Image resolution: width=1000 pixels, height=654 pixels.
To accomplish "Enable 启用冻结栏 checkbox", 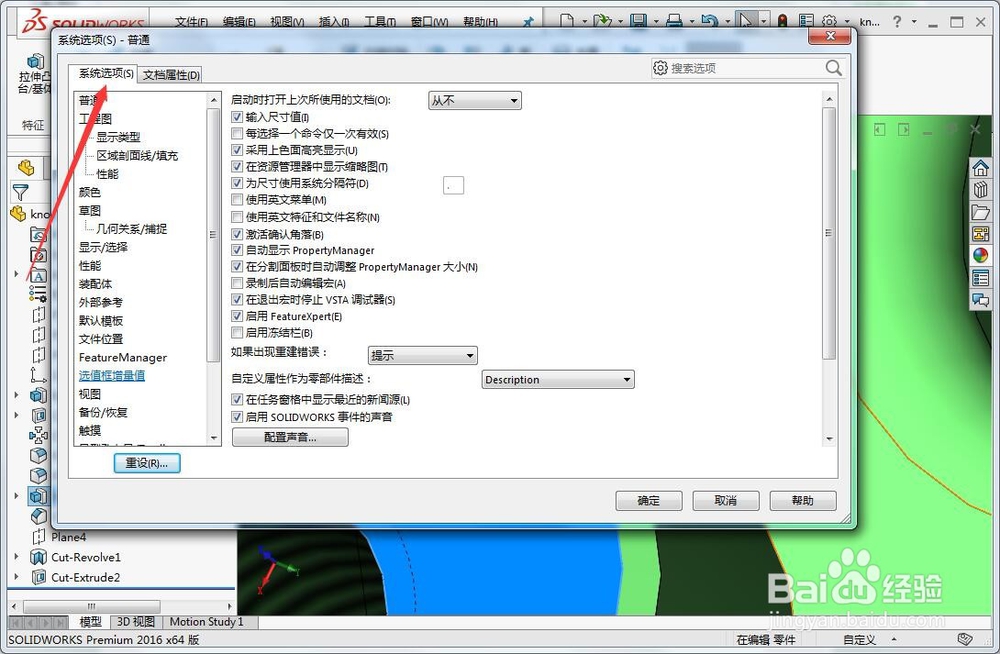I will (x=237, y=332).
